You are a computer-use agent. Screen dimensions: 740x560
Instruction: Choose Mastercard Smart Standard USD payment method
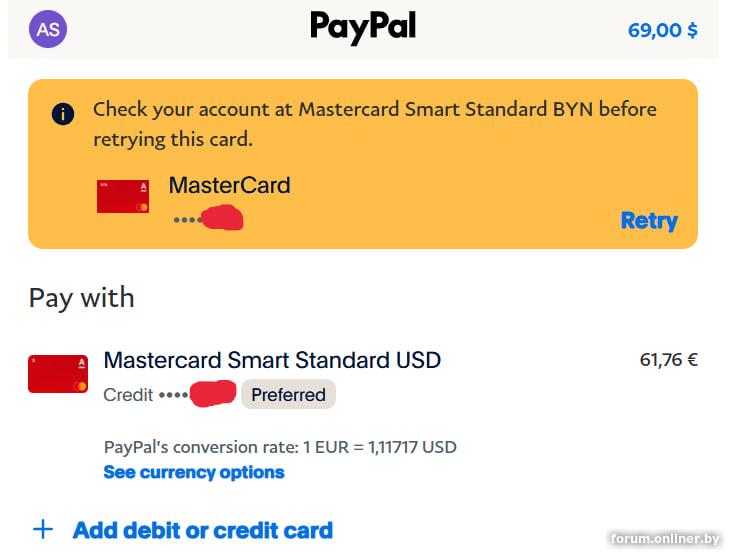(272, 360)
